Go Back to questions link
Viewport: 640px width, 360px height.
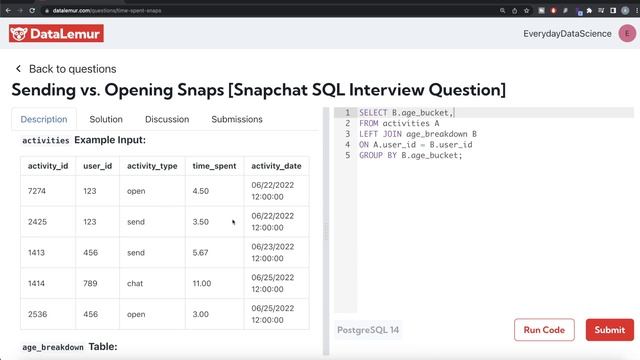(73, 69)
